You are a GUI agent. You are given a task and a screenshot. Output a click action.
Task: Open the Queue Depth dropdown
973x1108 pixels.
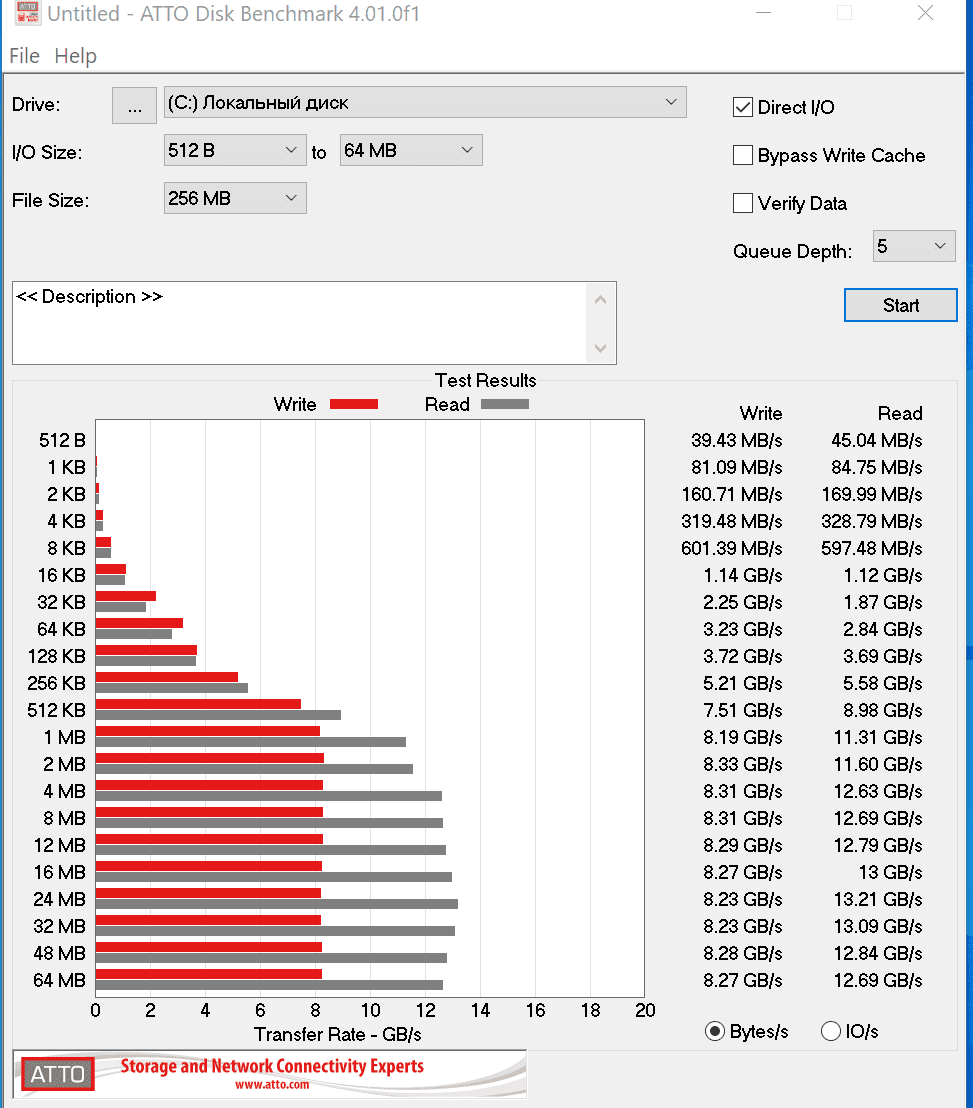tap(914, 247)
